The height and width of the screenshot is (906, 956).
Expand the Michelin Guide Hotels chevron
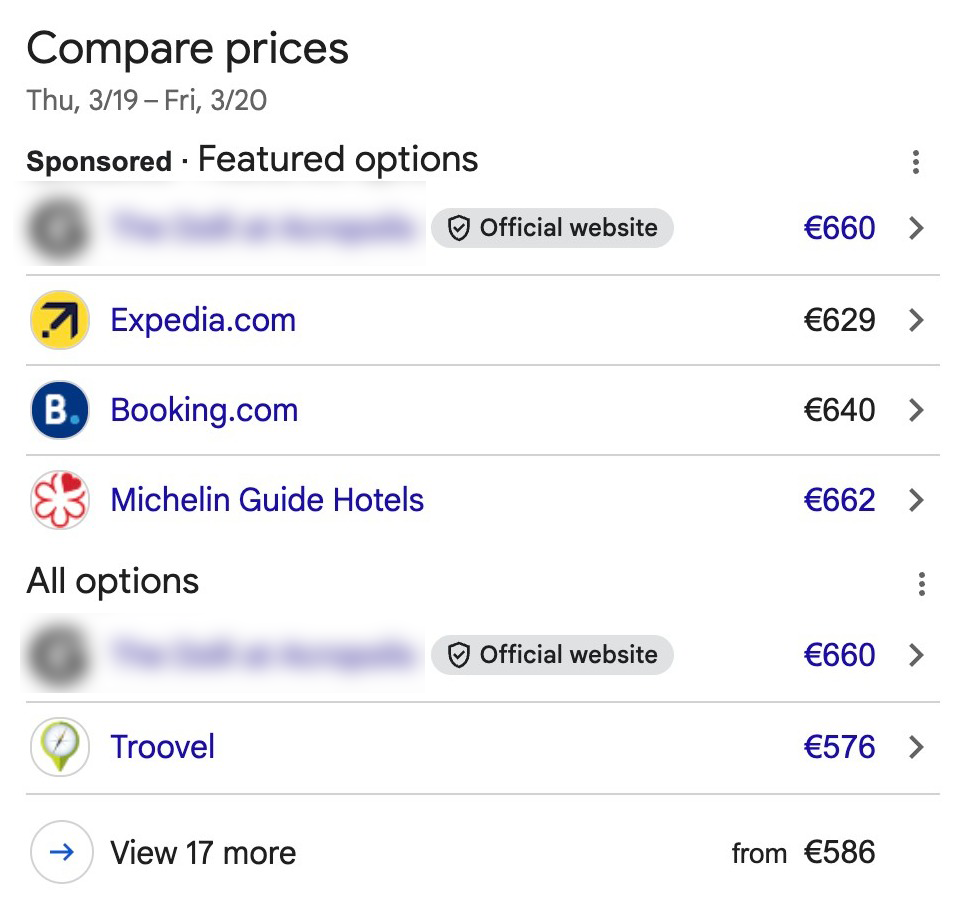point(916,500)
